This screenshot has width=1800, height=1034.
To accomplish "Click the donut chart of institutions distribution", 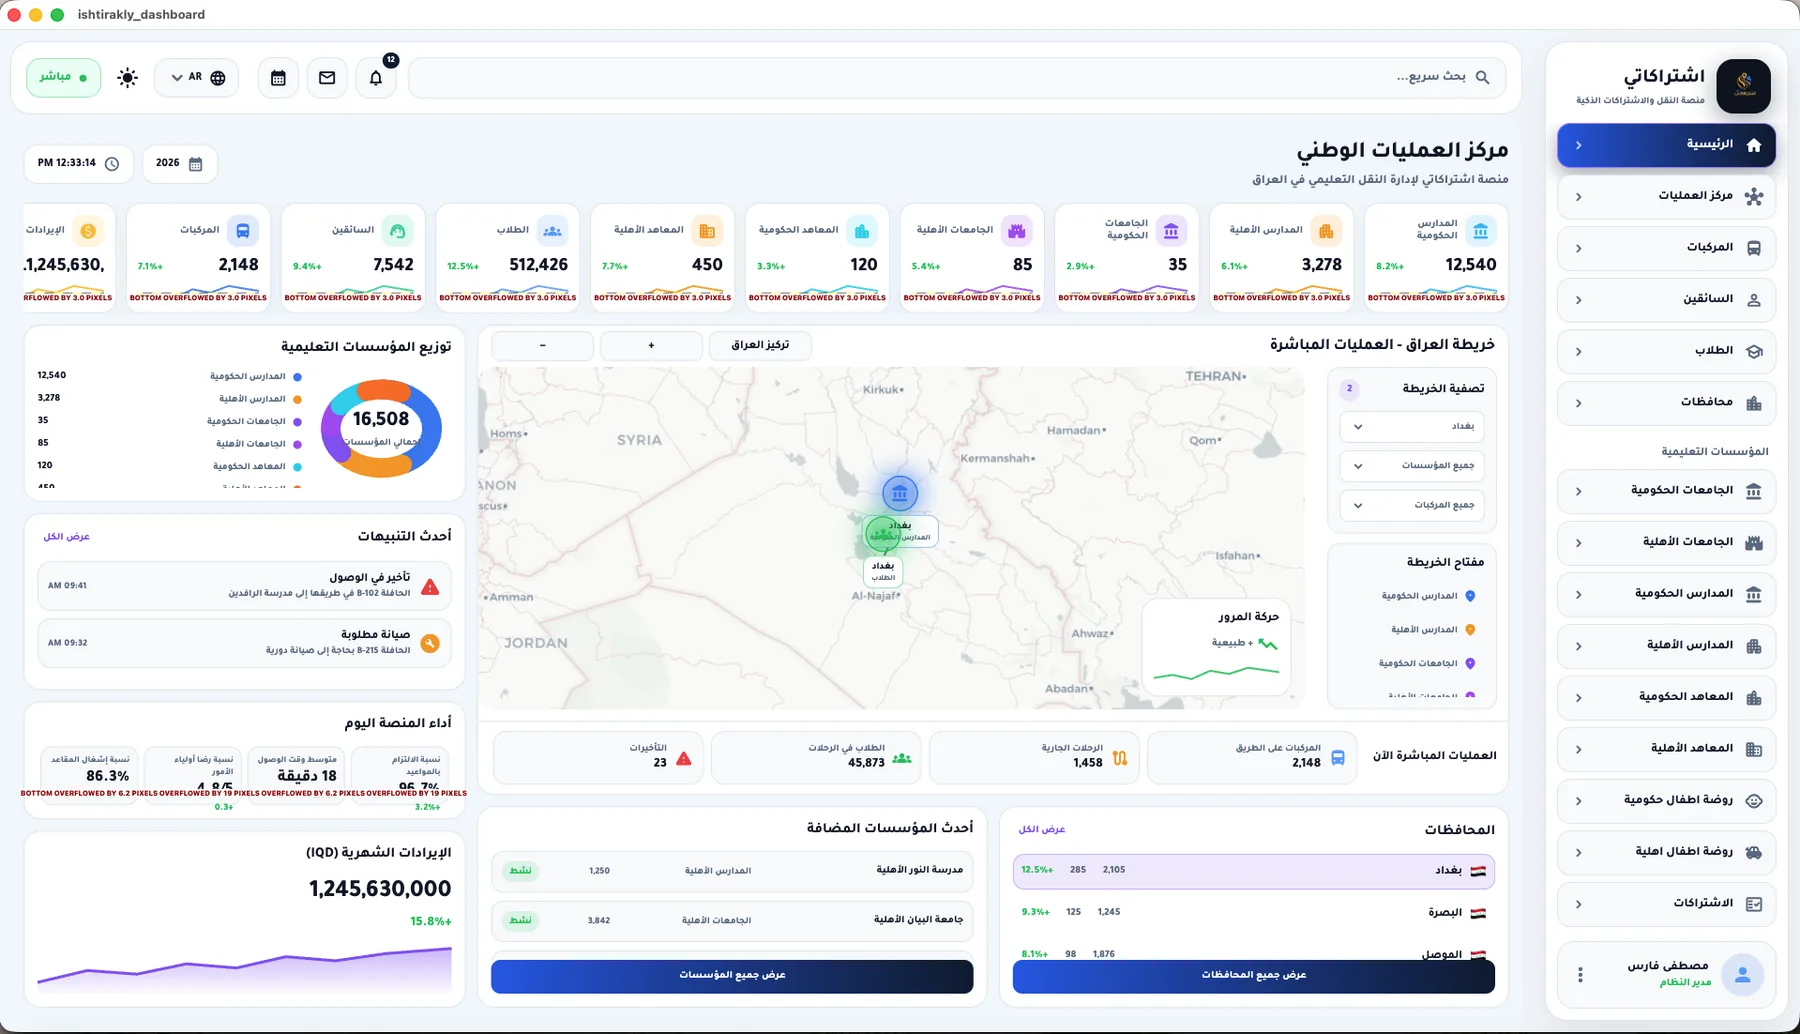I will click(381, 428).
